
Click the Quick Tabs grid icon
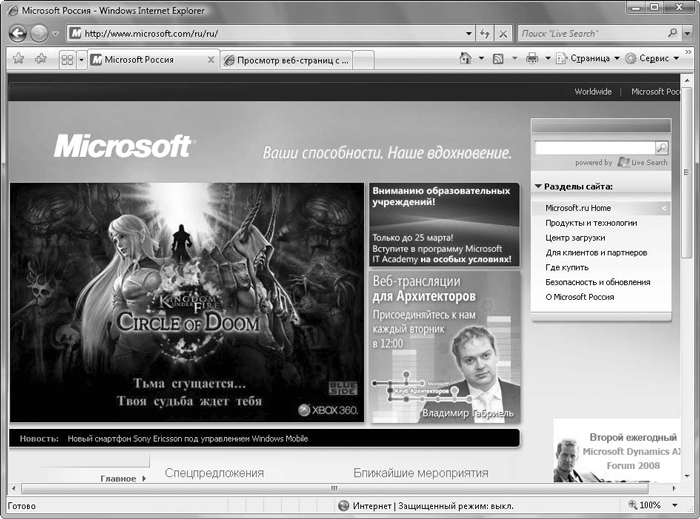click(x=67, y=60)
